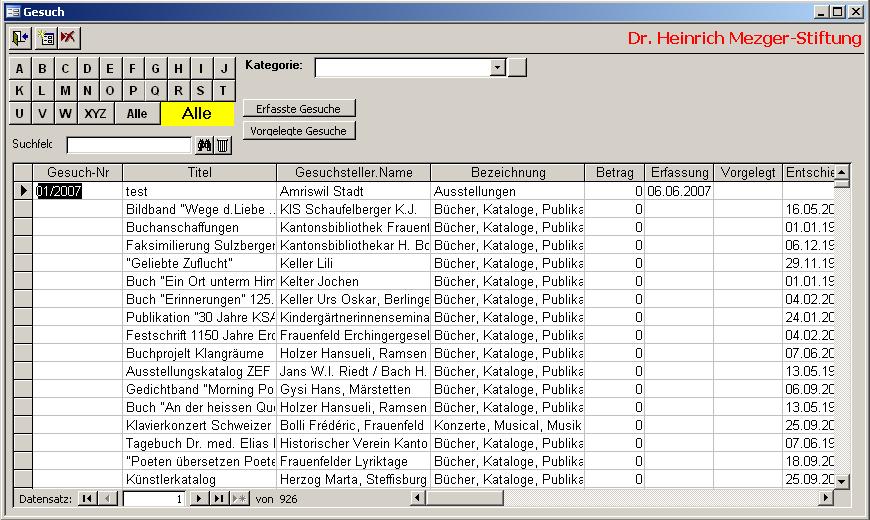Image resolution: width=870 pixels, height=520 pixels.
Task: Click the small button right of Kategorie
Action: point(516,67)
